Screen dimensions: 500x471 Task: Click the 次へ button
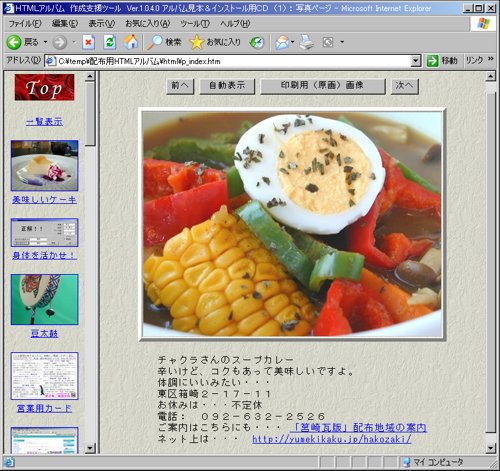[405, 86]
